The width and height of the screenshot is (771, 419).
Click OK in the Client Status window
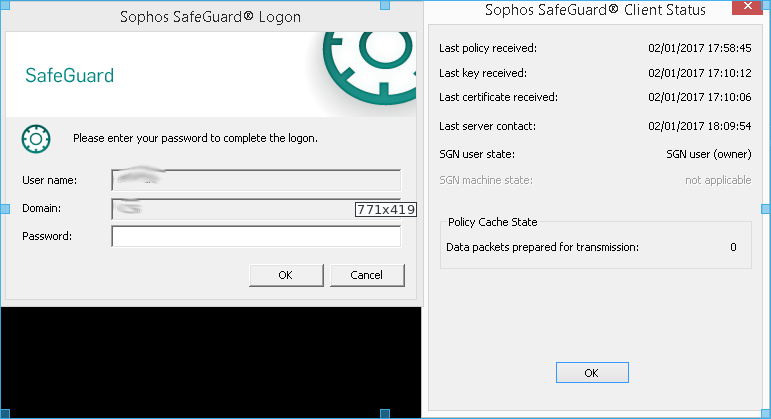click(x=592, y=373)
